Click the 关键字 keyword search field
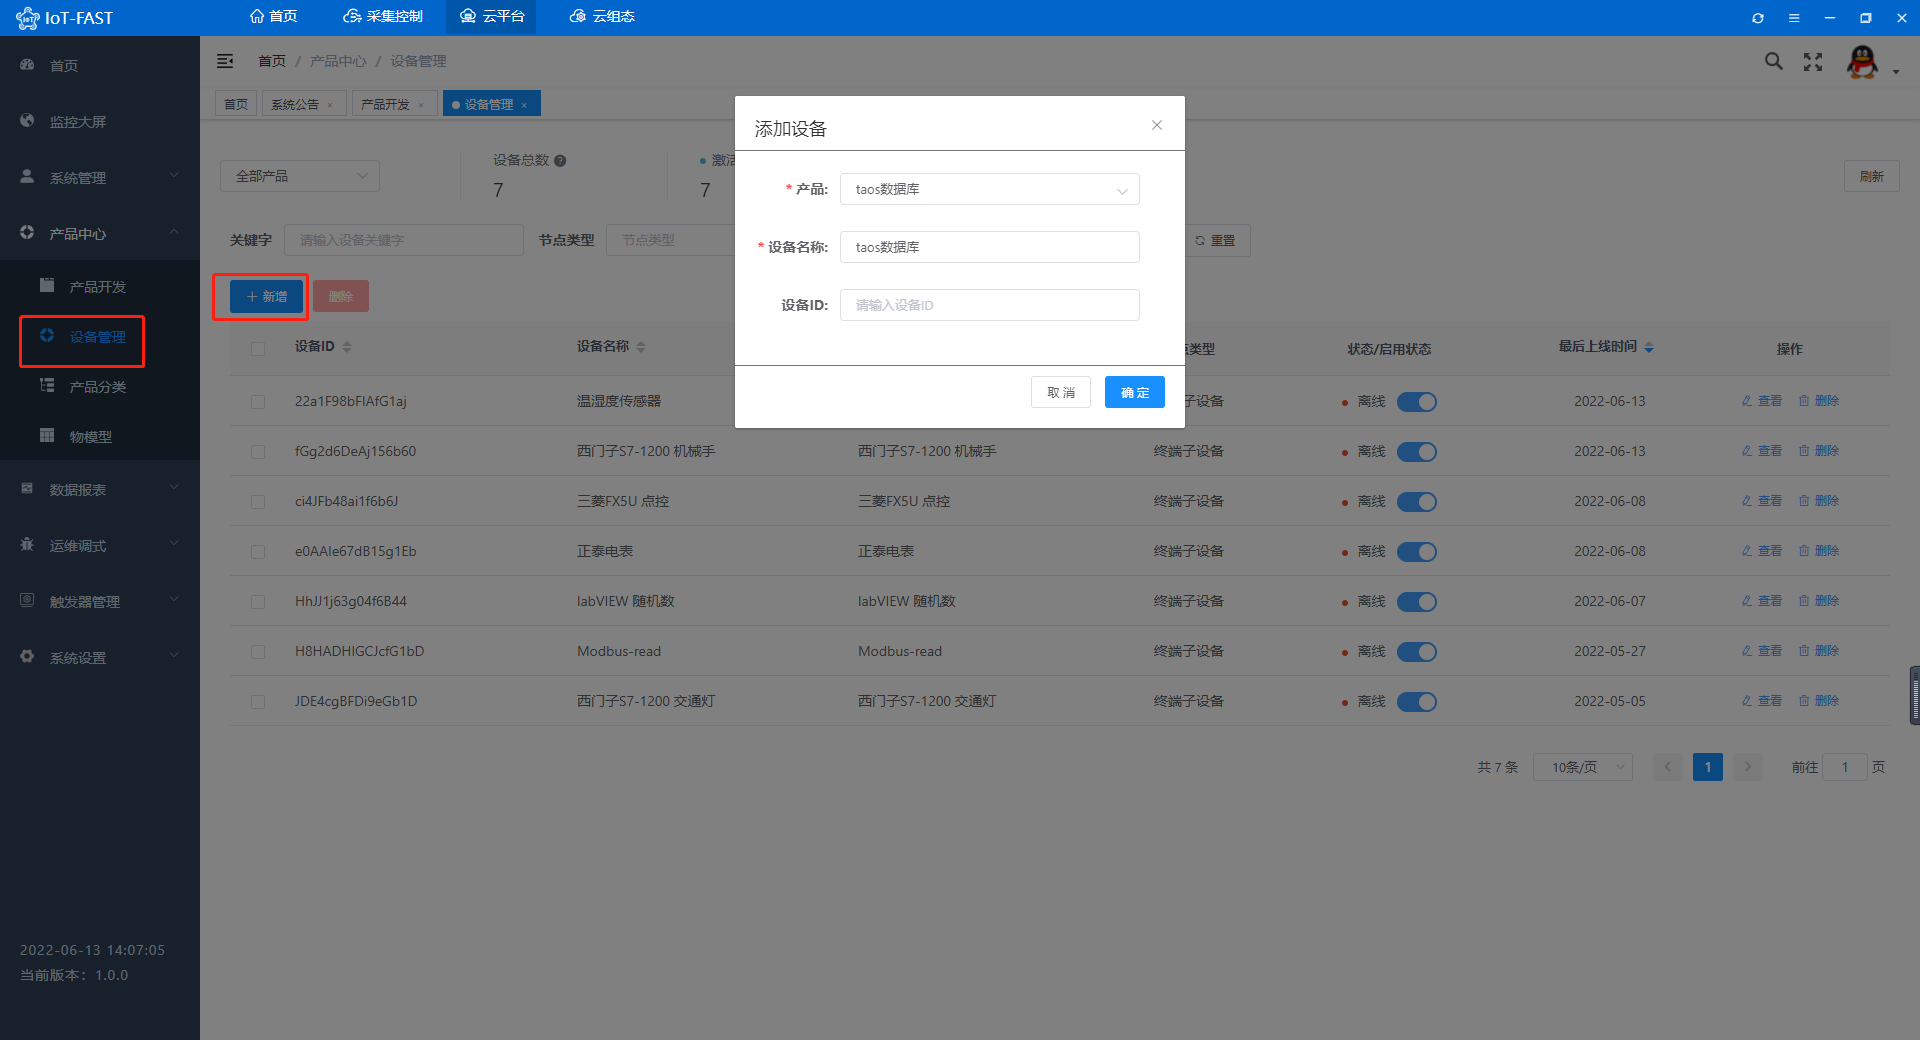 403,240
